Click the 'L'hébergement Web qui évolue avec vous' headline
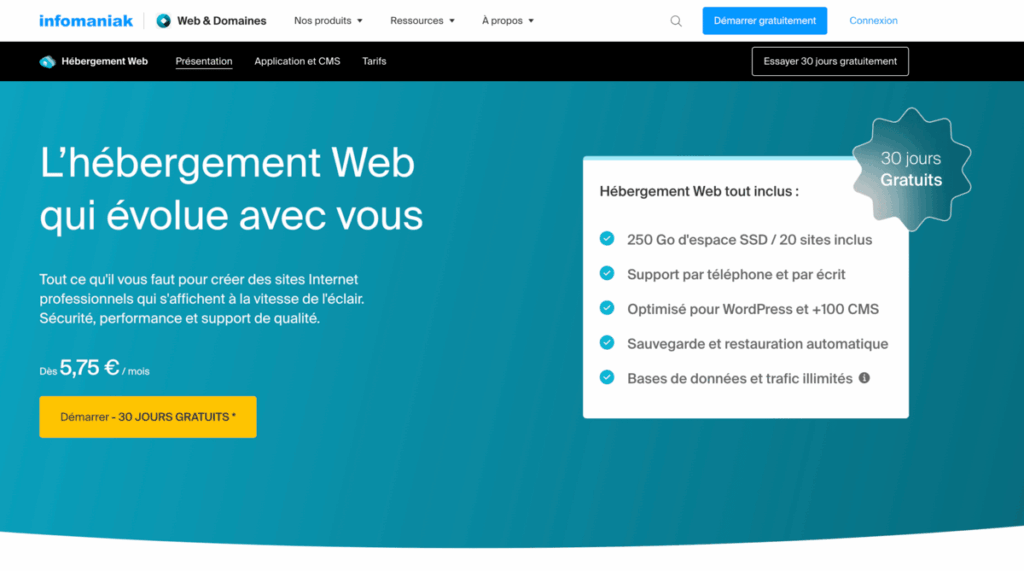The height and width of the screenshot is (571, 1024). (x=231, y=189)
